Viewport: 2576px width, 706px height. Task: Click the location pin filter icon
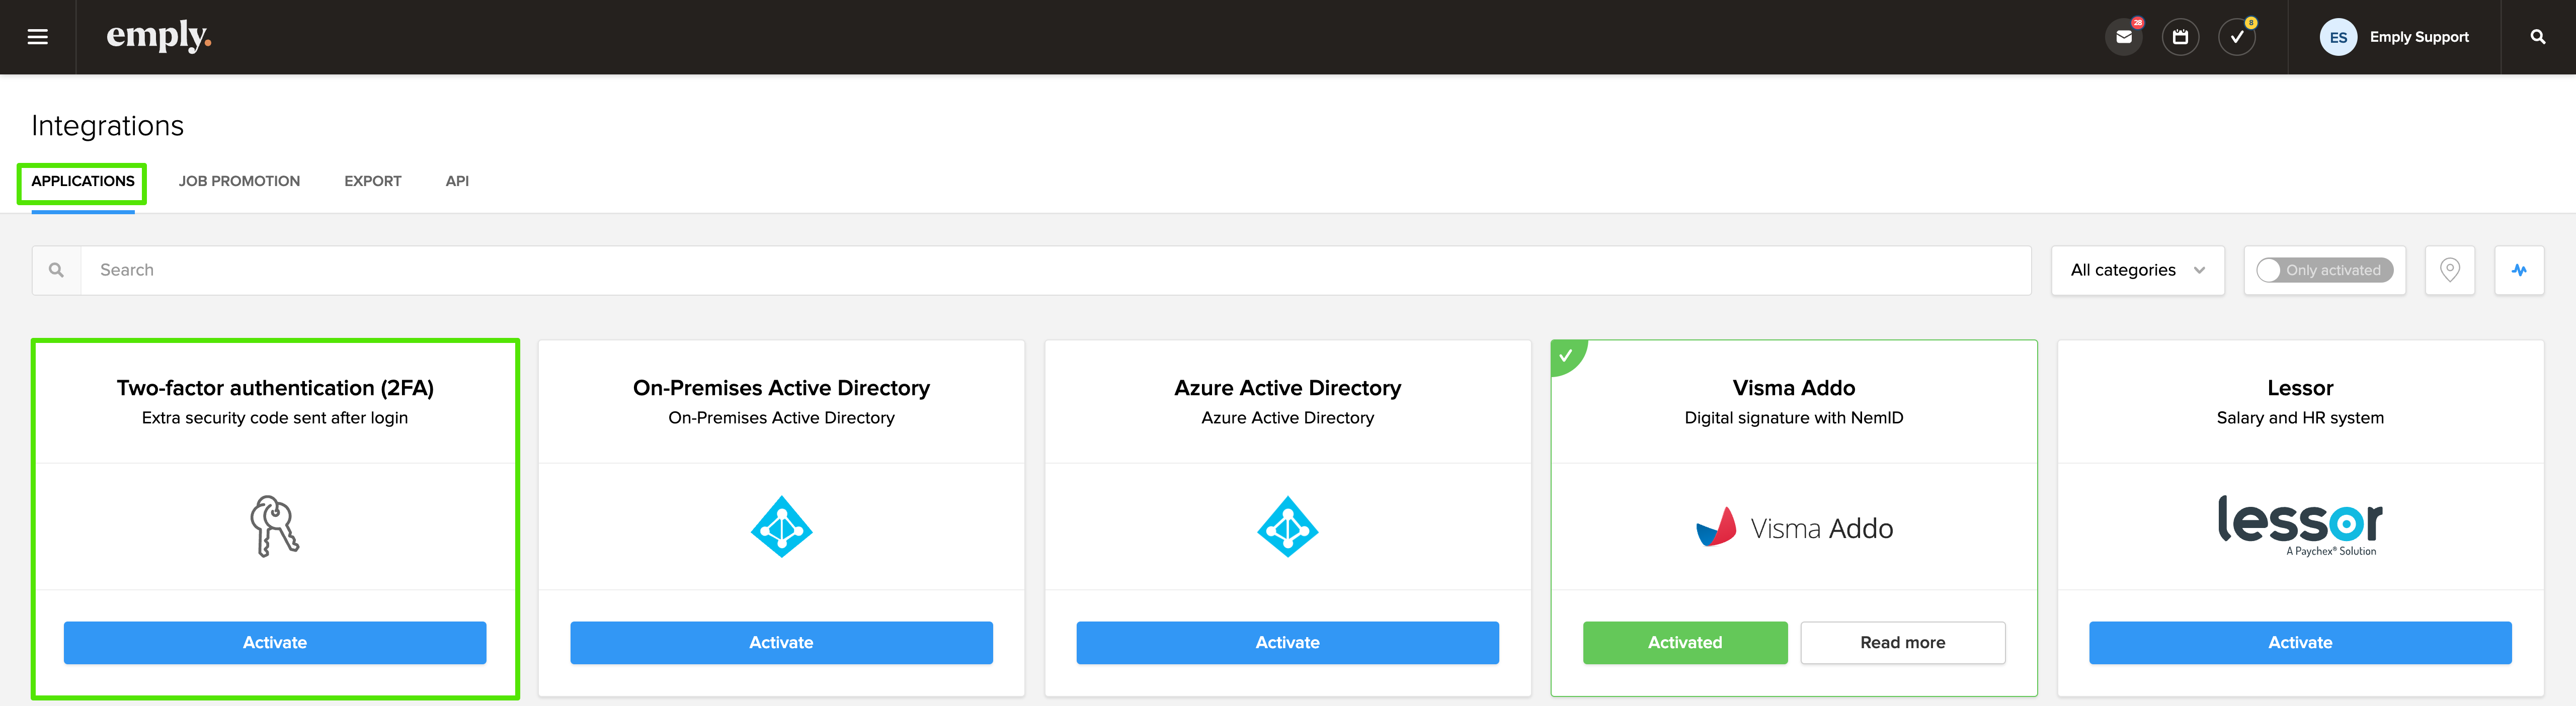pyautogui.click(x=2449, y=270)
